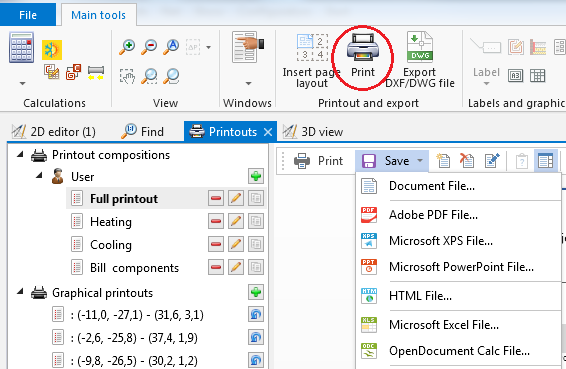566x369 pixels.
Task: Add a new User printout with green plus
Action: (x=256, y=176)
